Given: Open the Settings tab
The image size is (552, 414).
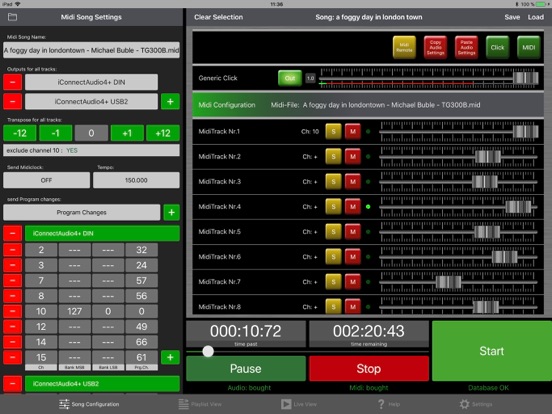Looking at the screenshot, I should [x=476, y=404].
